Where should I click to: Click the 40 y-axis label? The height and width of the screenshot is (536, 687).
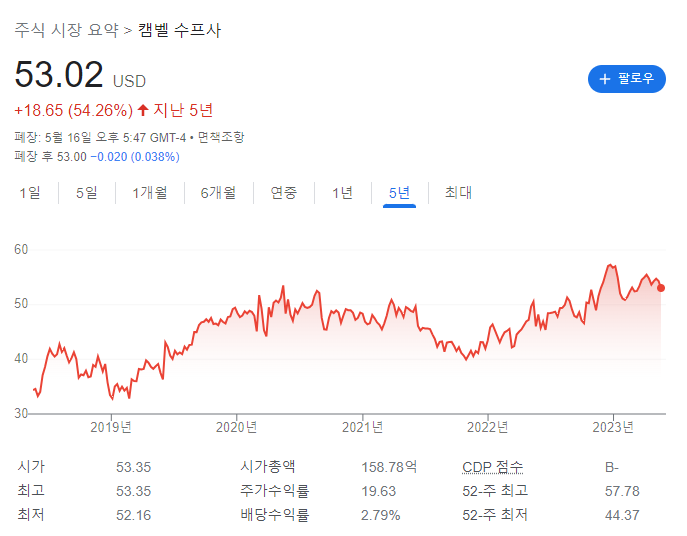(x=21, y=359)
